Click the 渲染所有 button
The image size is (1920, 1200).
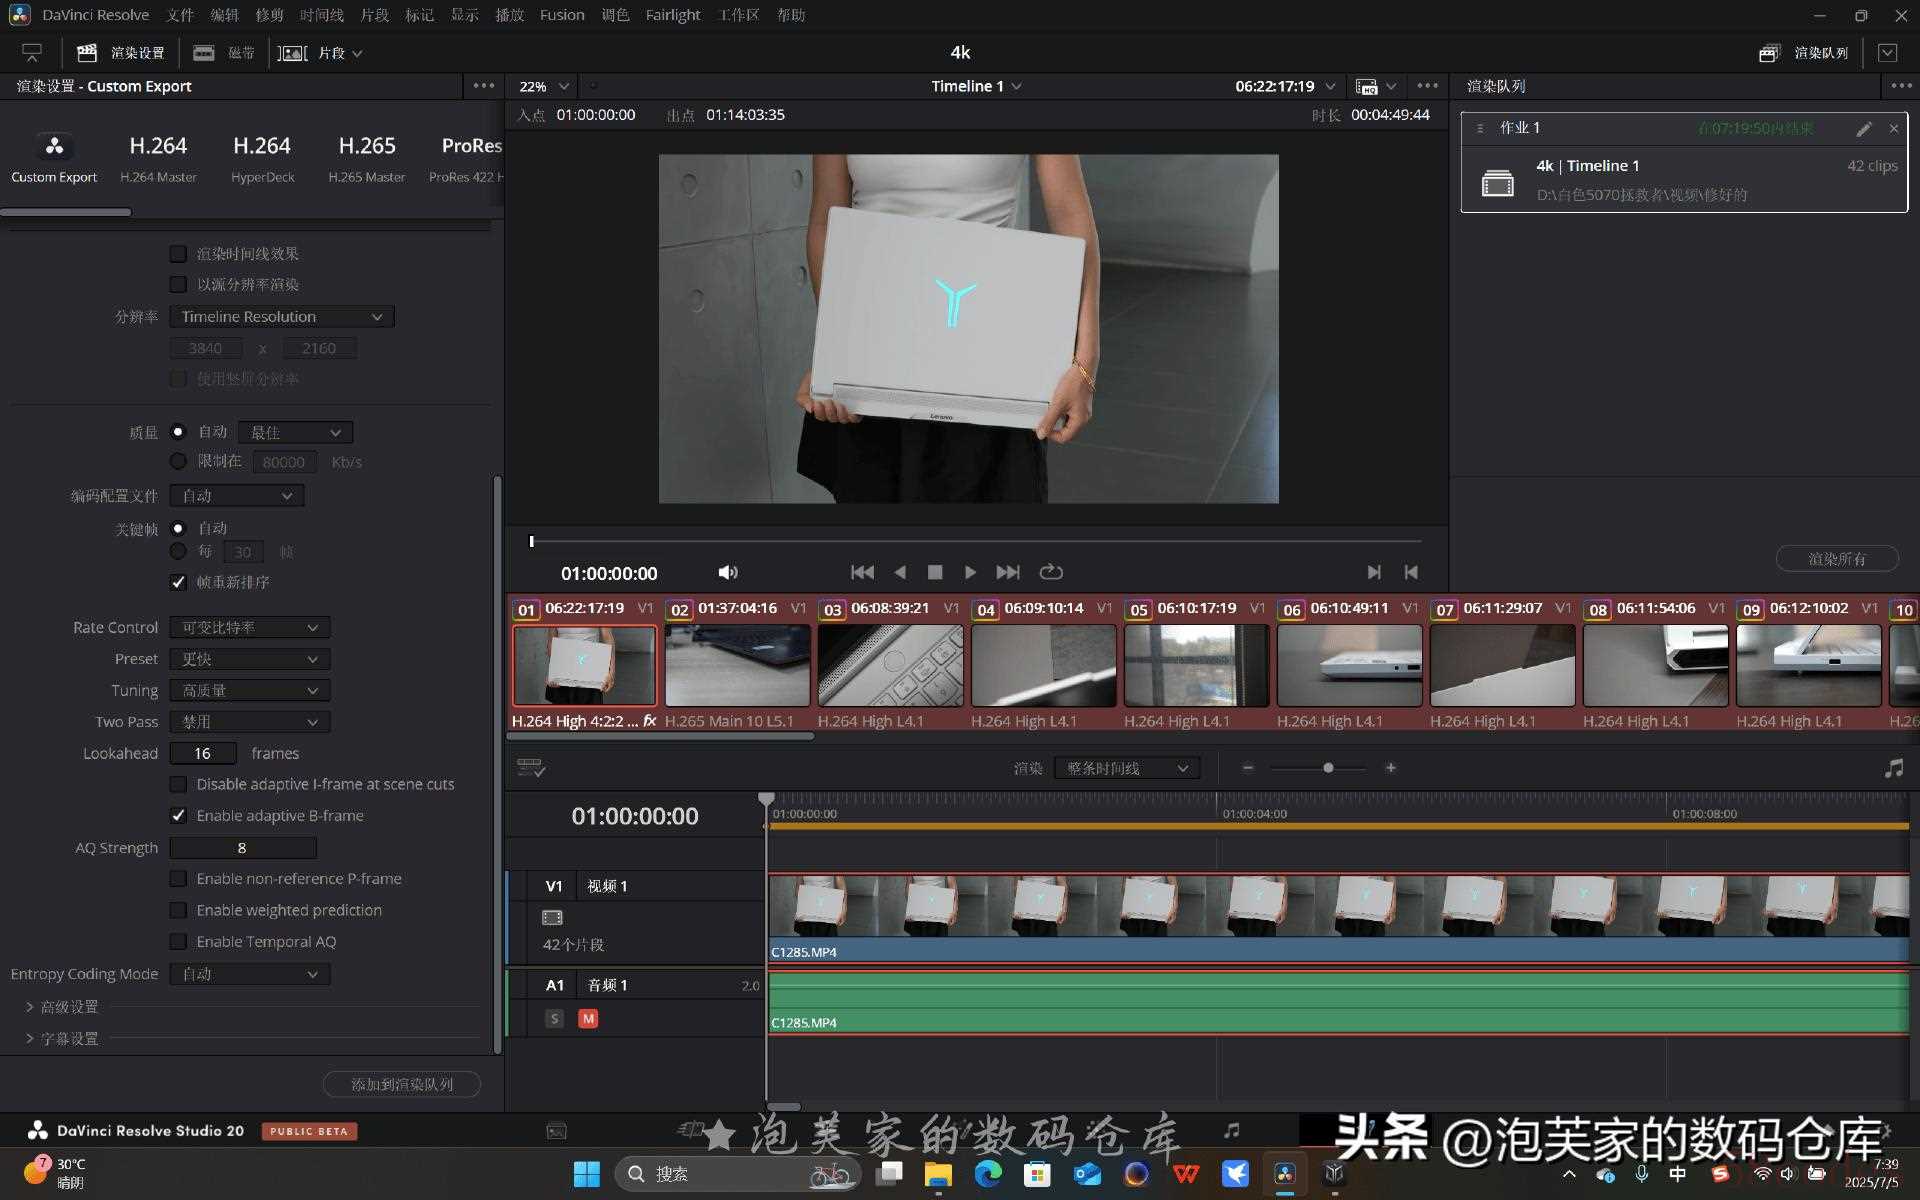point(1837,558)
